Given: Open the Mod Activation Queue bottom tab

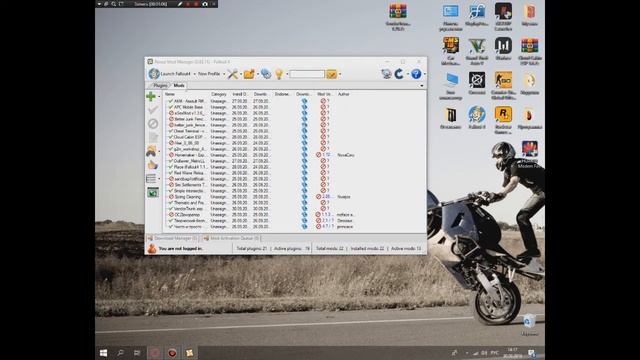Looking at the screenshot, I should click(x=231, y=238).
